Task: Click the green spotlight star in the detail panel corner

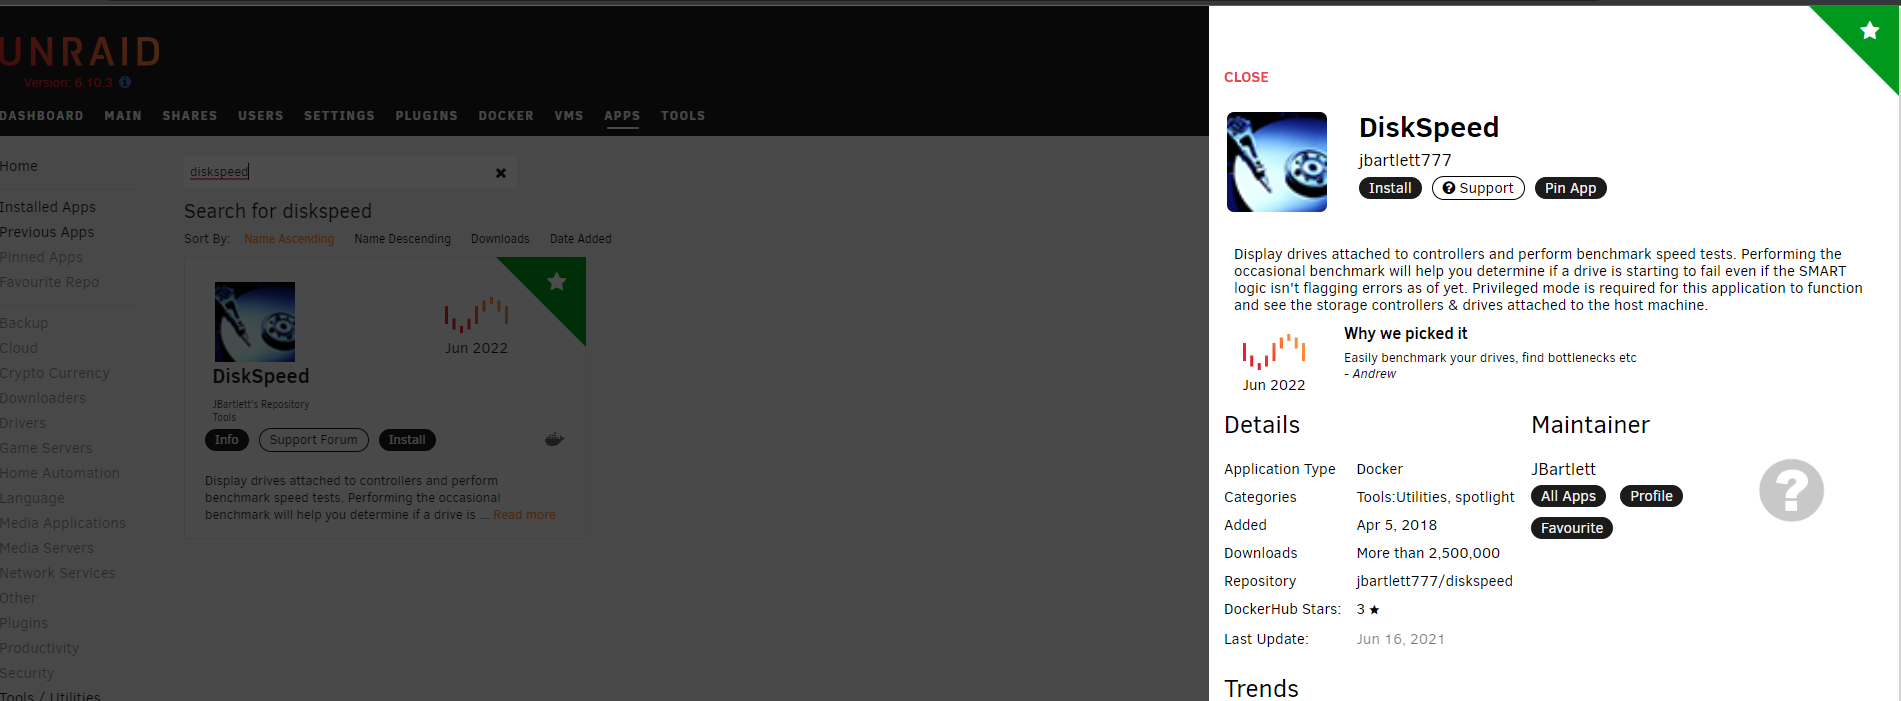Action: [1869, 31]
